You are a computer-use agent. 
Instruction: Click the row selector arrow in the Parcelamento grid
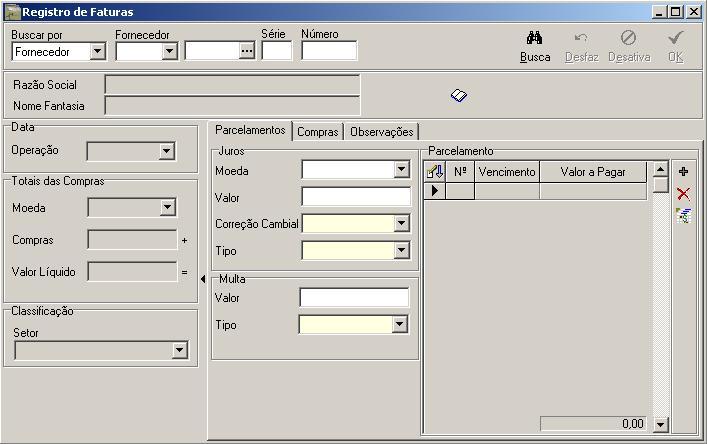435,191
